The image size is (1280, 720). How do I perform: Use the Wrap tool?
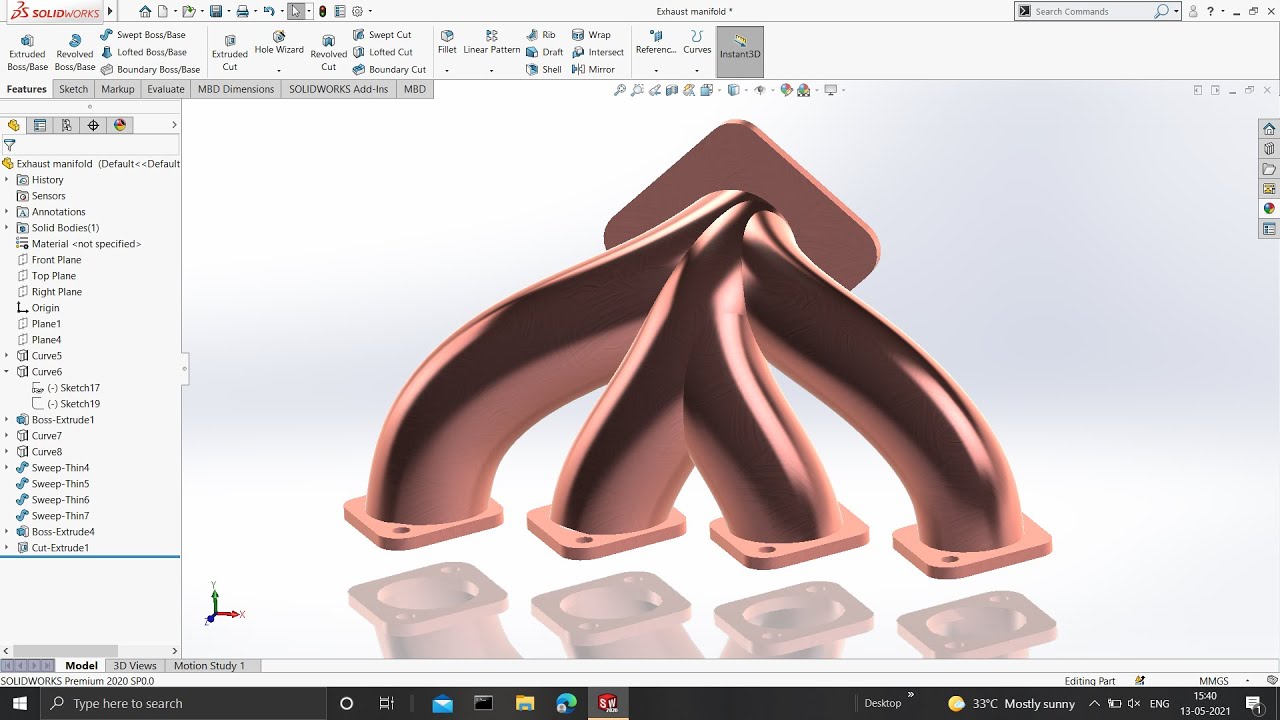tap(591, 35)
